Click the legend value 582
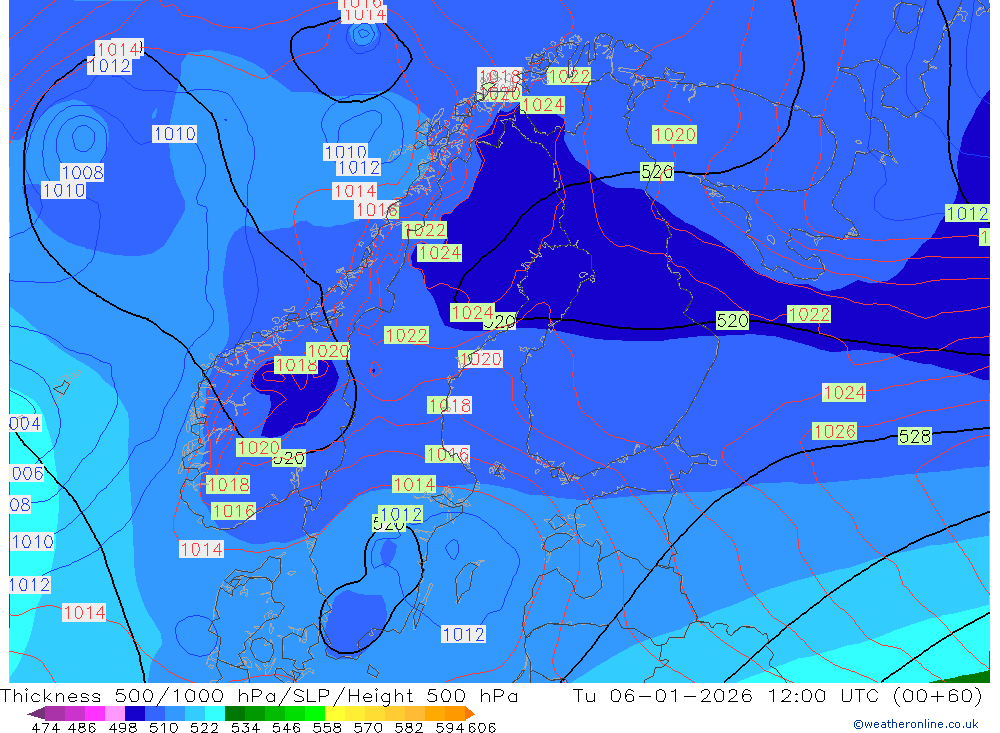 point(409,727)
